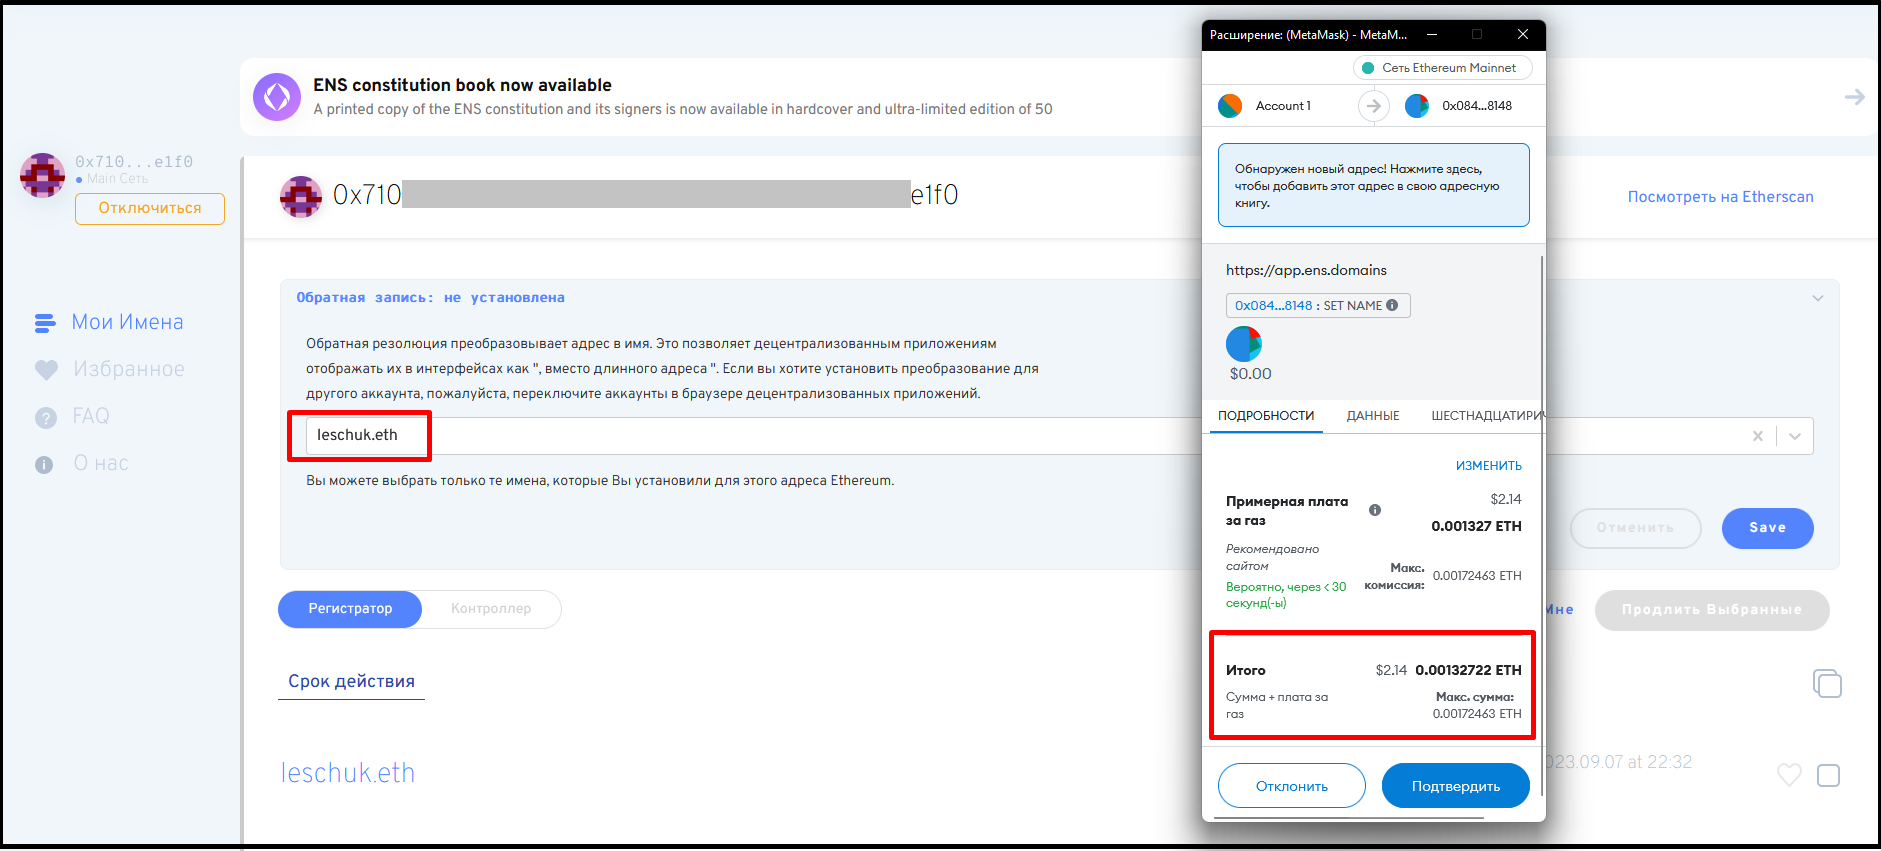Click the 0x084...8148 recipient avatar icon

1417,106
